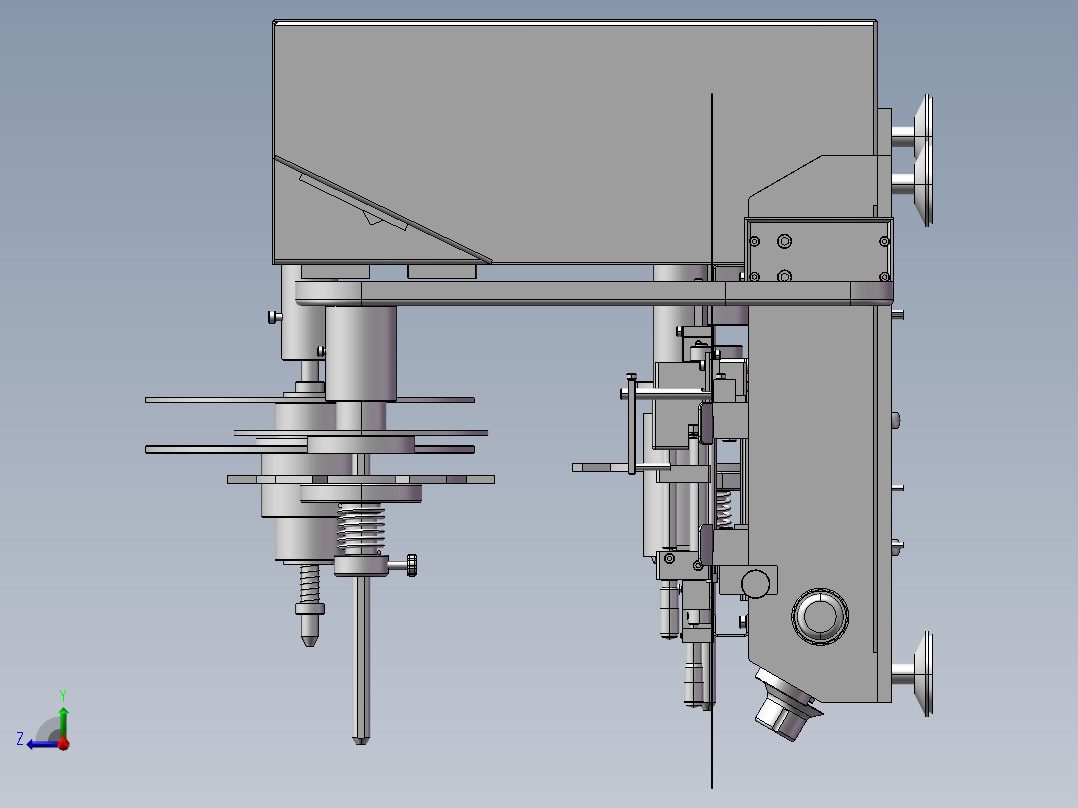The image size is (1078, 808).
Task: Select the horizontal support arm under the hopper
Action: [594, 293]
